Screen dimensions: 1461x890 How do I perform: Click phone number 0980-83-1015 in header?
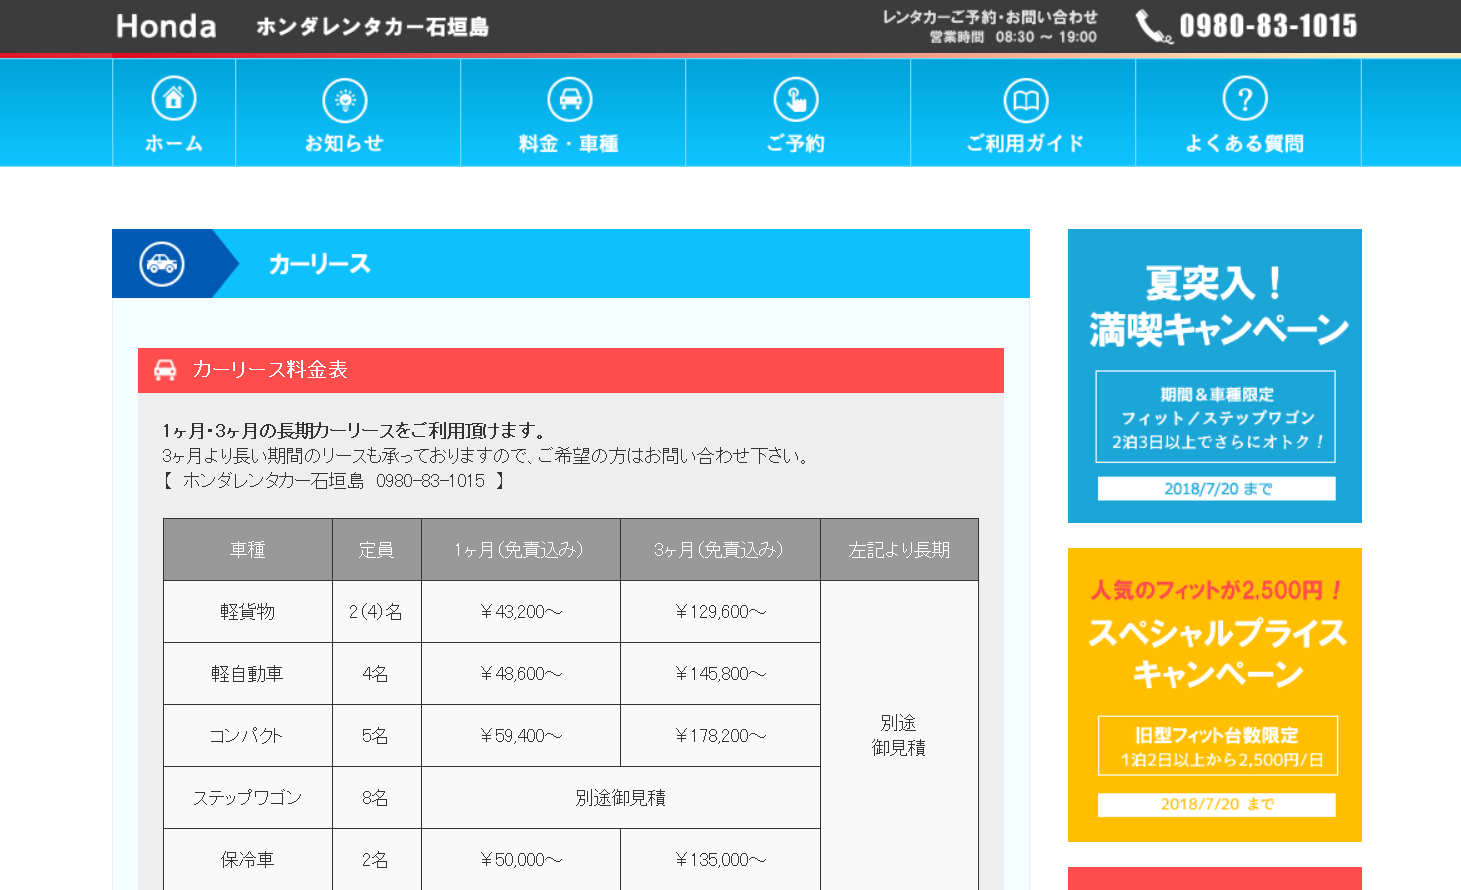tap(1268, 26)
